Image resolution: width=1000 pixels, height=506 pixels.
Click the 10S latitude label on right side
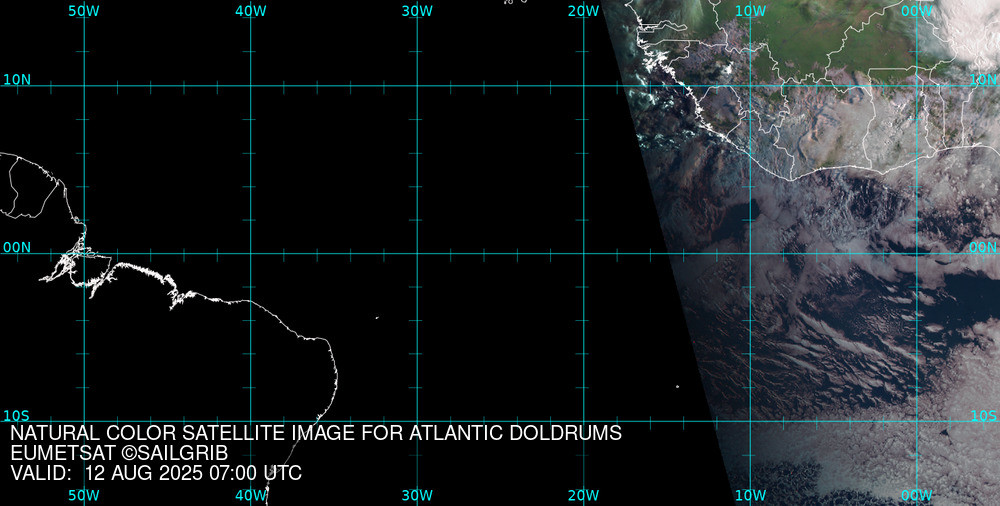point(983,415)
